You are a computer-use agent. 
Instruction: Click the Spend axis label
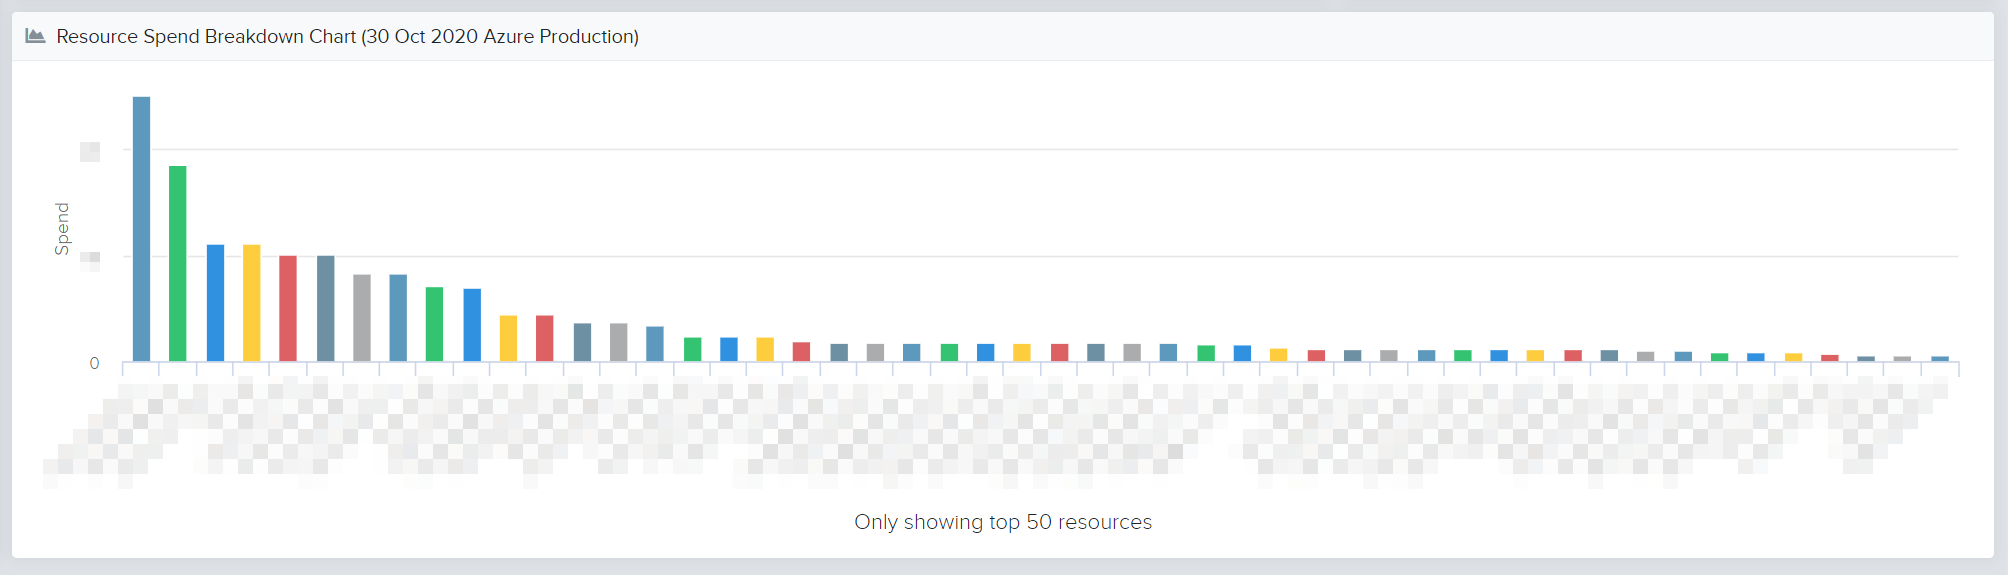click(62, 229)
